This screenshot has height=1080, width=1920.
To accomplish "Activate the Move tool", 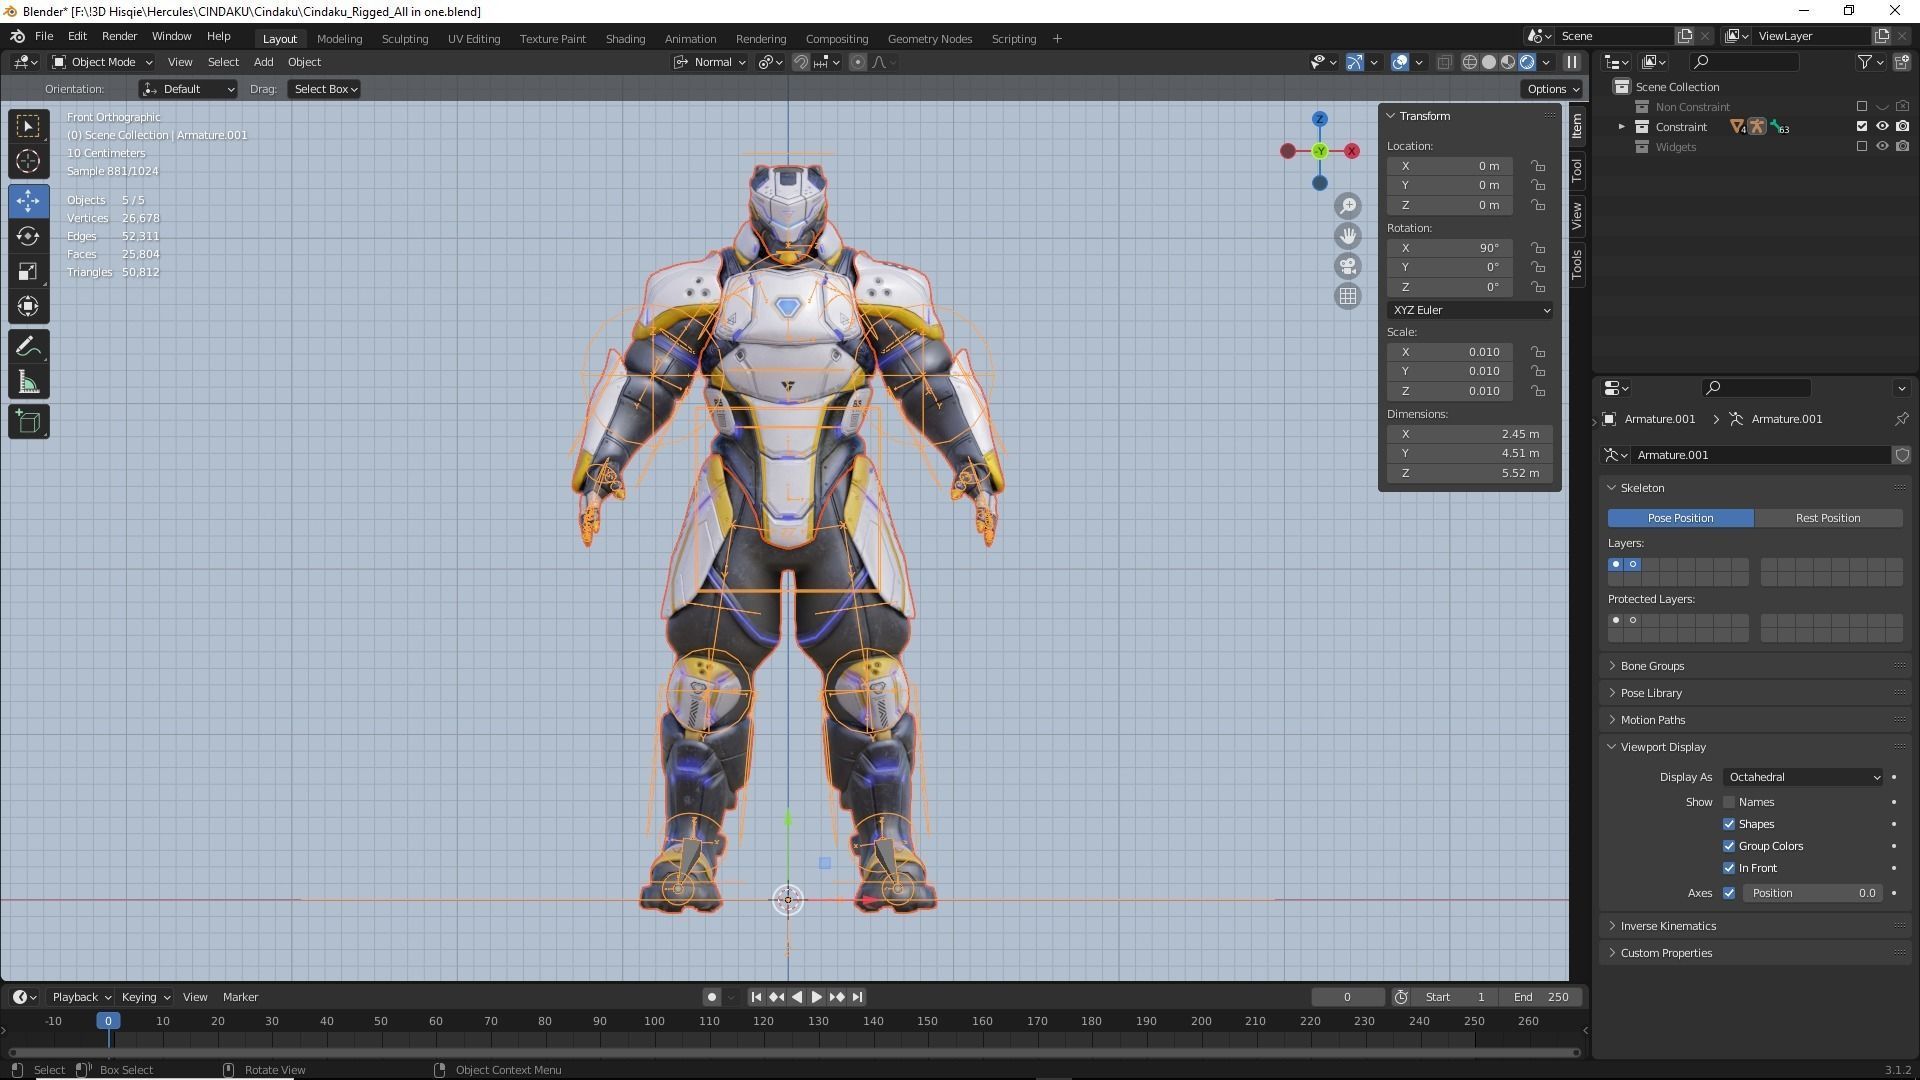I will 28,201.
